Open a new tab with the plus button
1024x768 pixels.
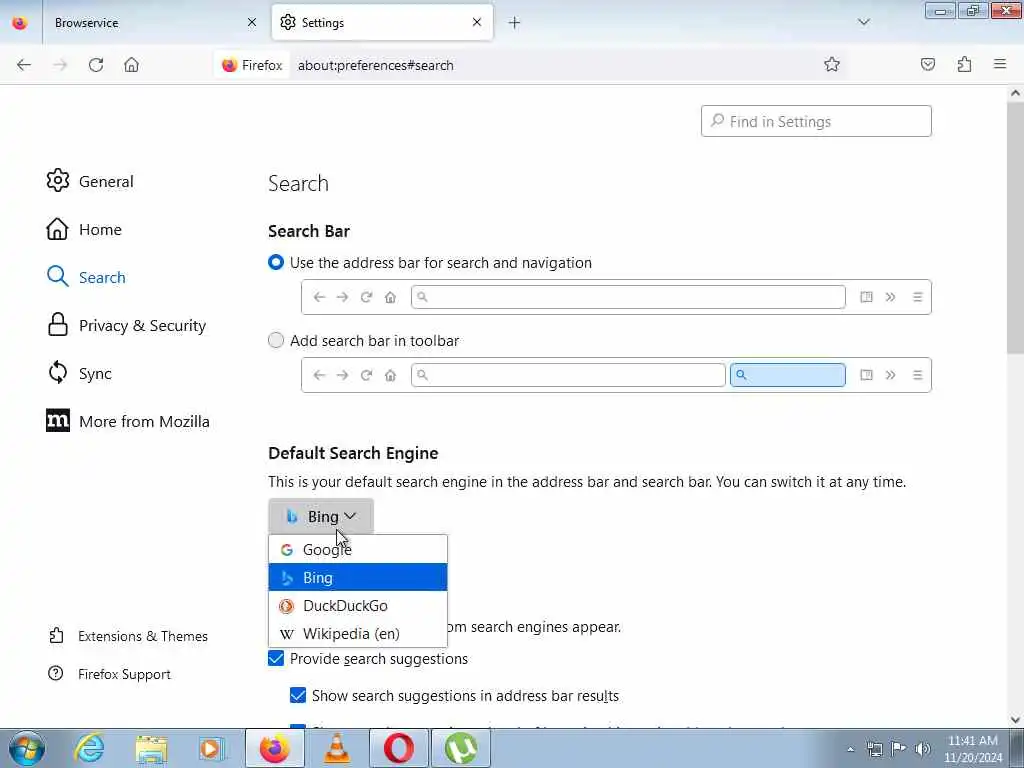tap(514, 23)
